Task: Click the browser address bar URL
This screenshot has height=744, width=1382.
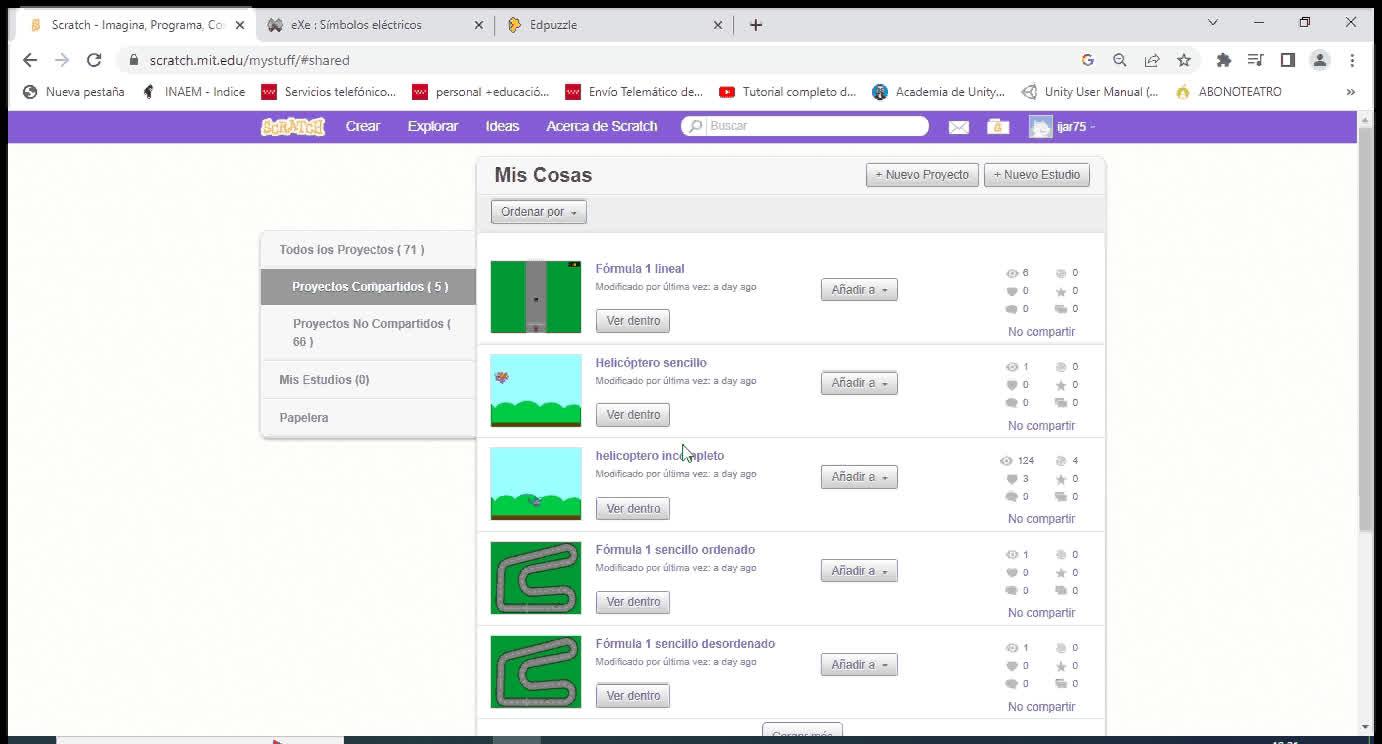Action: coord(250,60)
